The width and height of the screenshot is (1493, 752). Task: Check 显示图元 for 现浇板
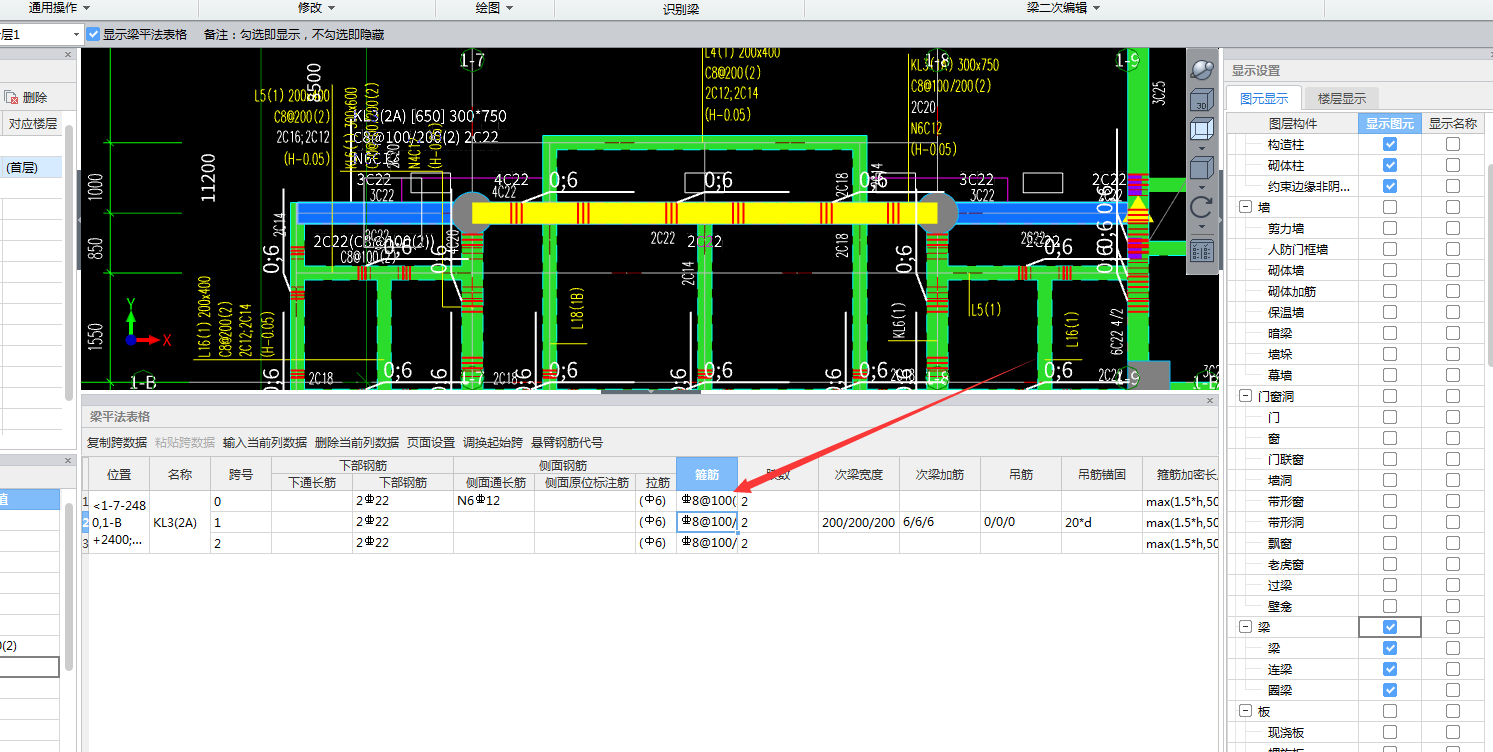click(x=1390, y=732)
